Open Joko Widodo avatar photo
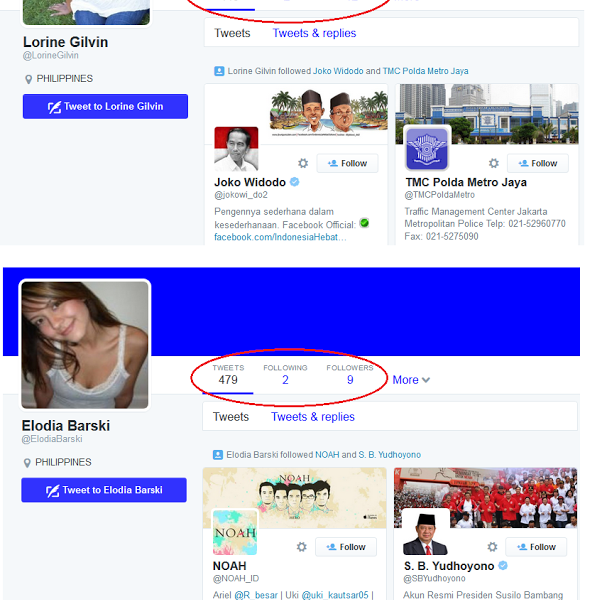This screenshot has height=600, width=602. (236, 149)
